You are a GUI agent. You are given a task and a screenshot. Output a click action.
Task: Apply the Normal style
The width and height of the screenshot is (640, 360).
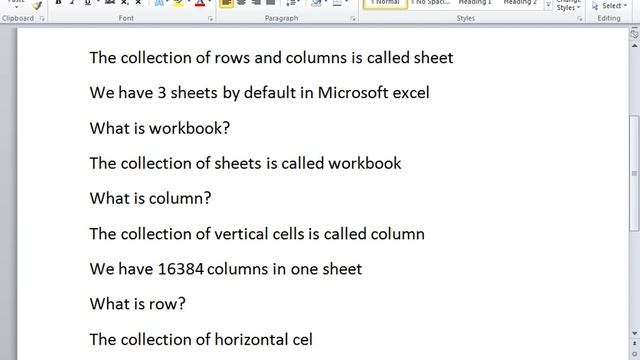(385, 4)
